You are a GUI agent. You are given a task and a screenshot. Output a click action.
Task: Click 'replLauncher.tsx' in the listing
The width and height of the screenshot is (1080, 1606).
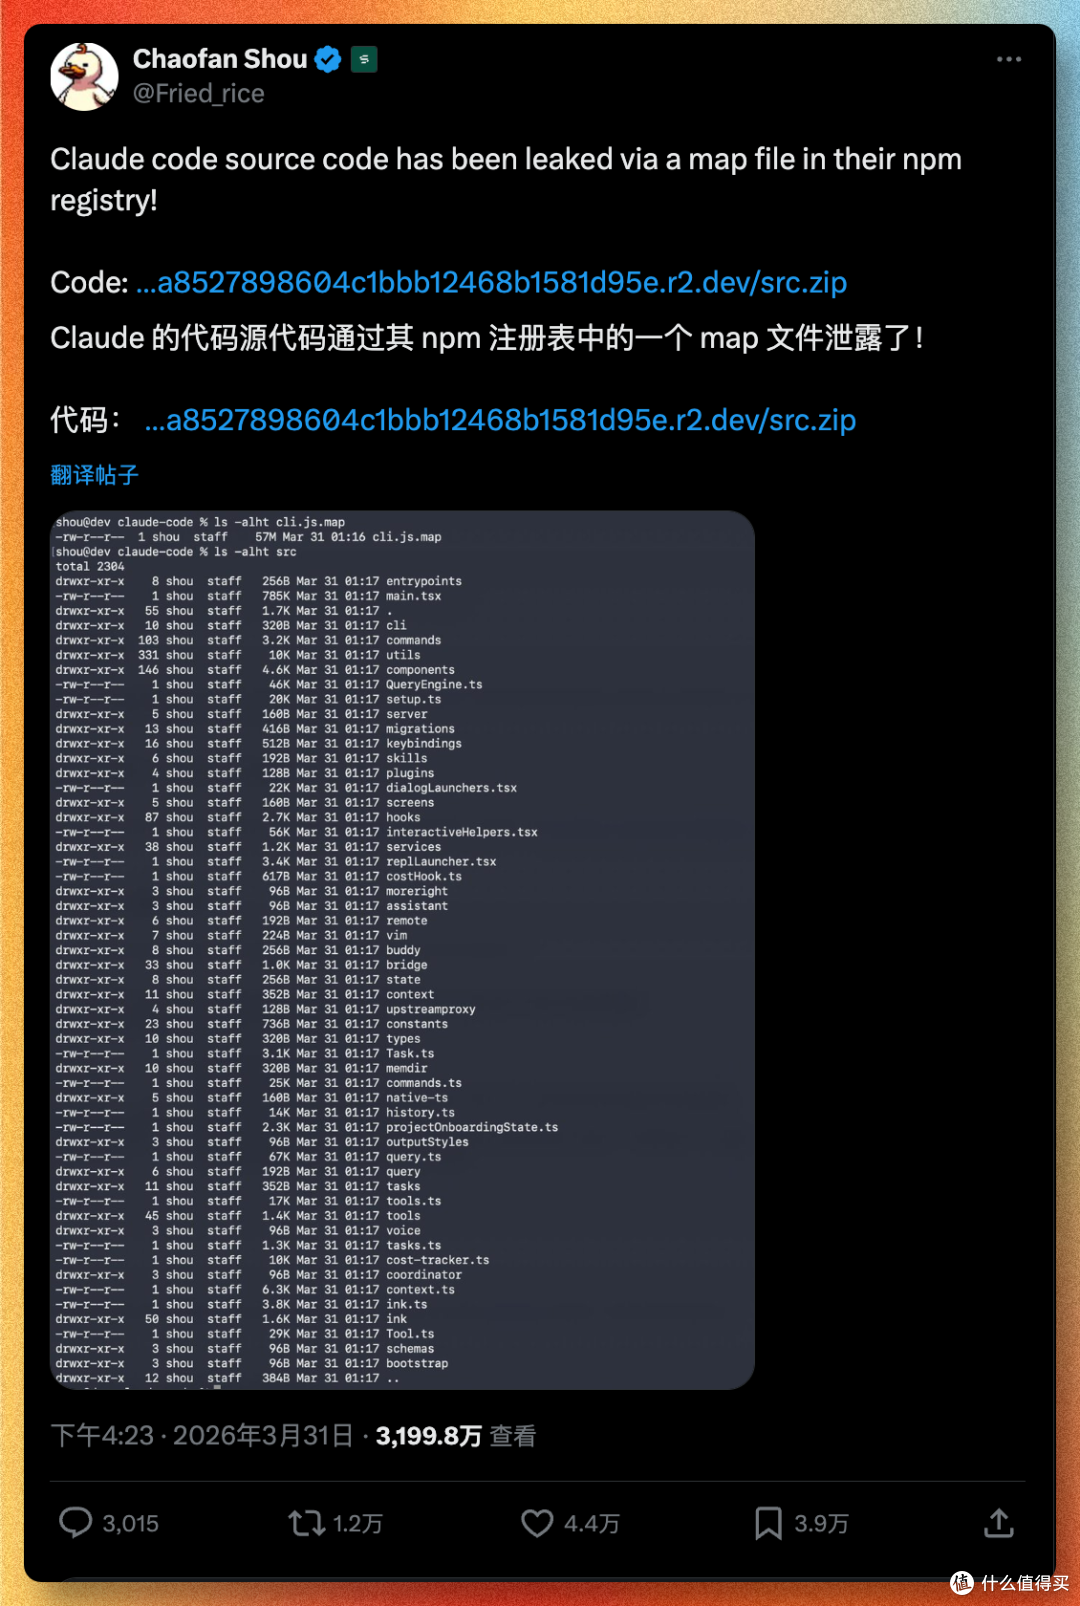(441, 861)
